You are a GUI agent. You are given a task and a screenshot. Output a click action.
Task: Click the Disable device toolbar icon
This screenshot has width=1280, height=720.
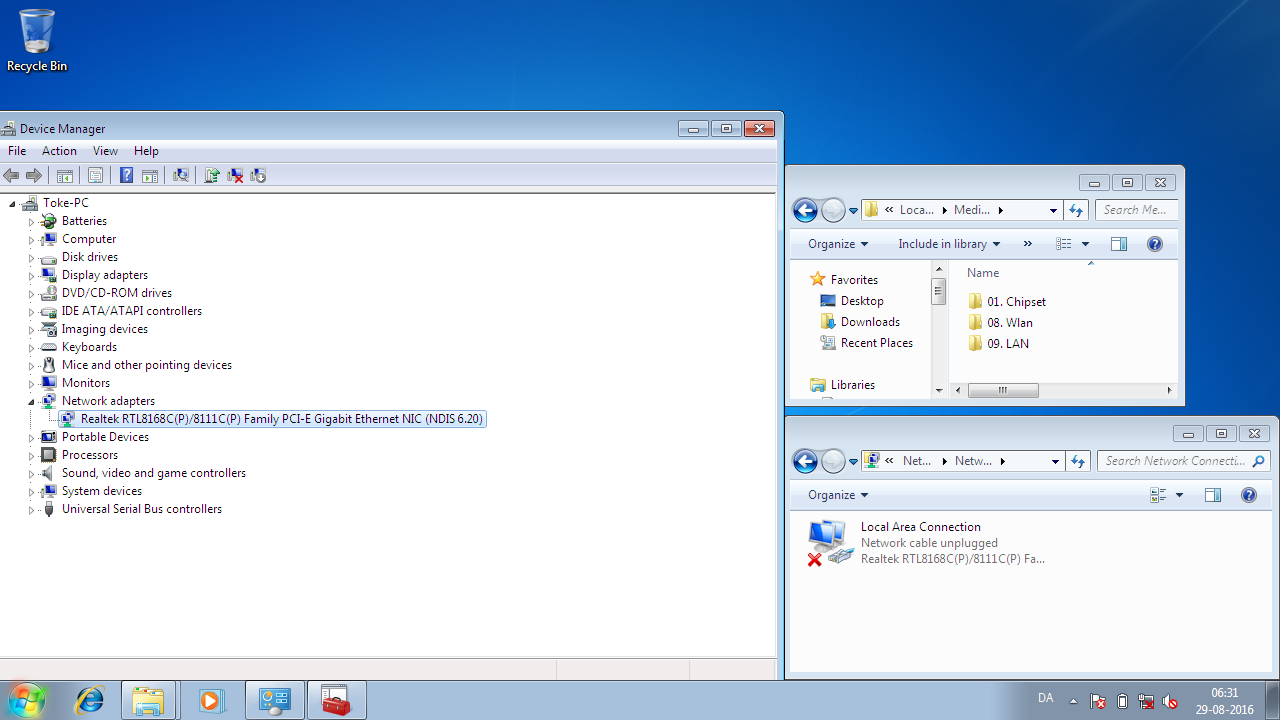tap(258, 175)
